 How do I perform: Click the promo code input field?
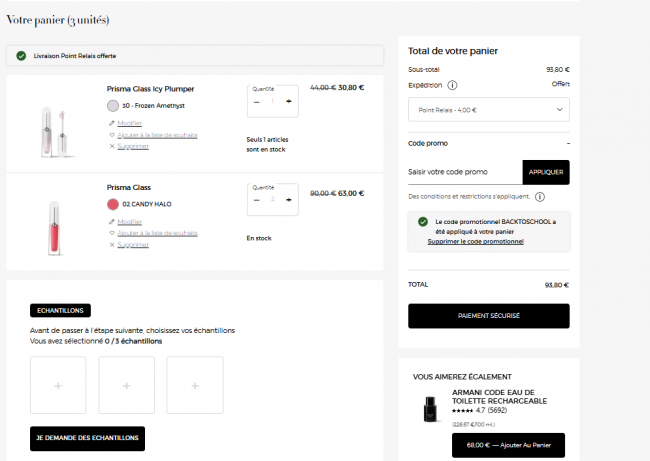(x=465, y=172)
